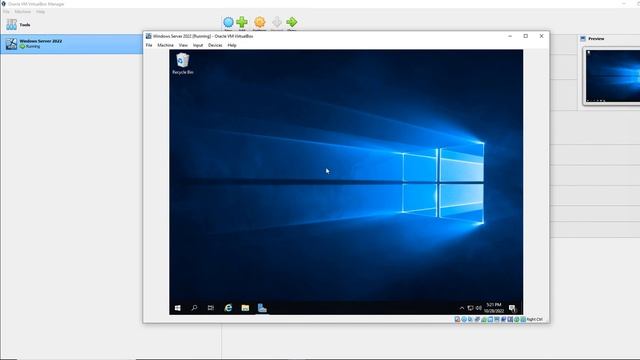
Task: Open the guest notification center icon
Action: 512,308
